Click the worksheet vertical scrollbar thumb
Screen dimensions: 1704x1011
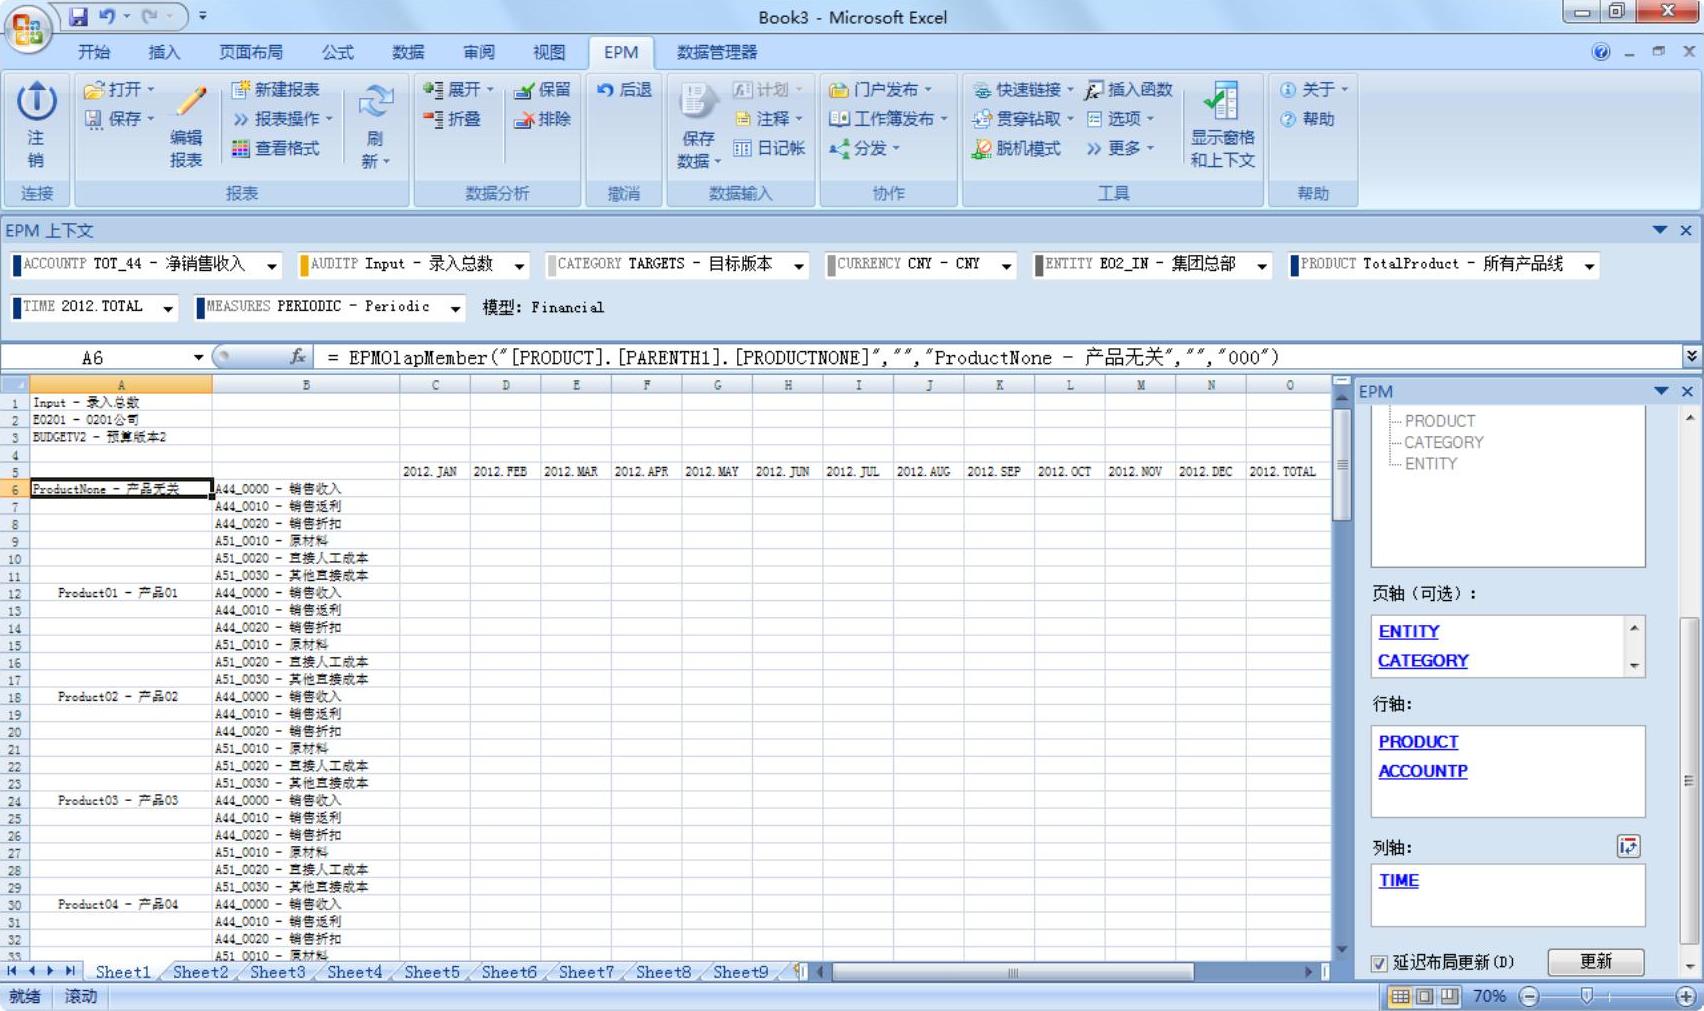(1342, 464)
